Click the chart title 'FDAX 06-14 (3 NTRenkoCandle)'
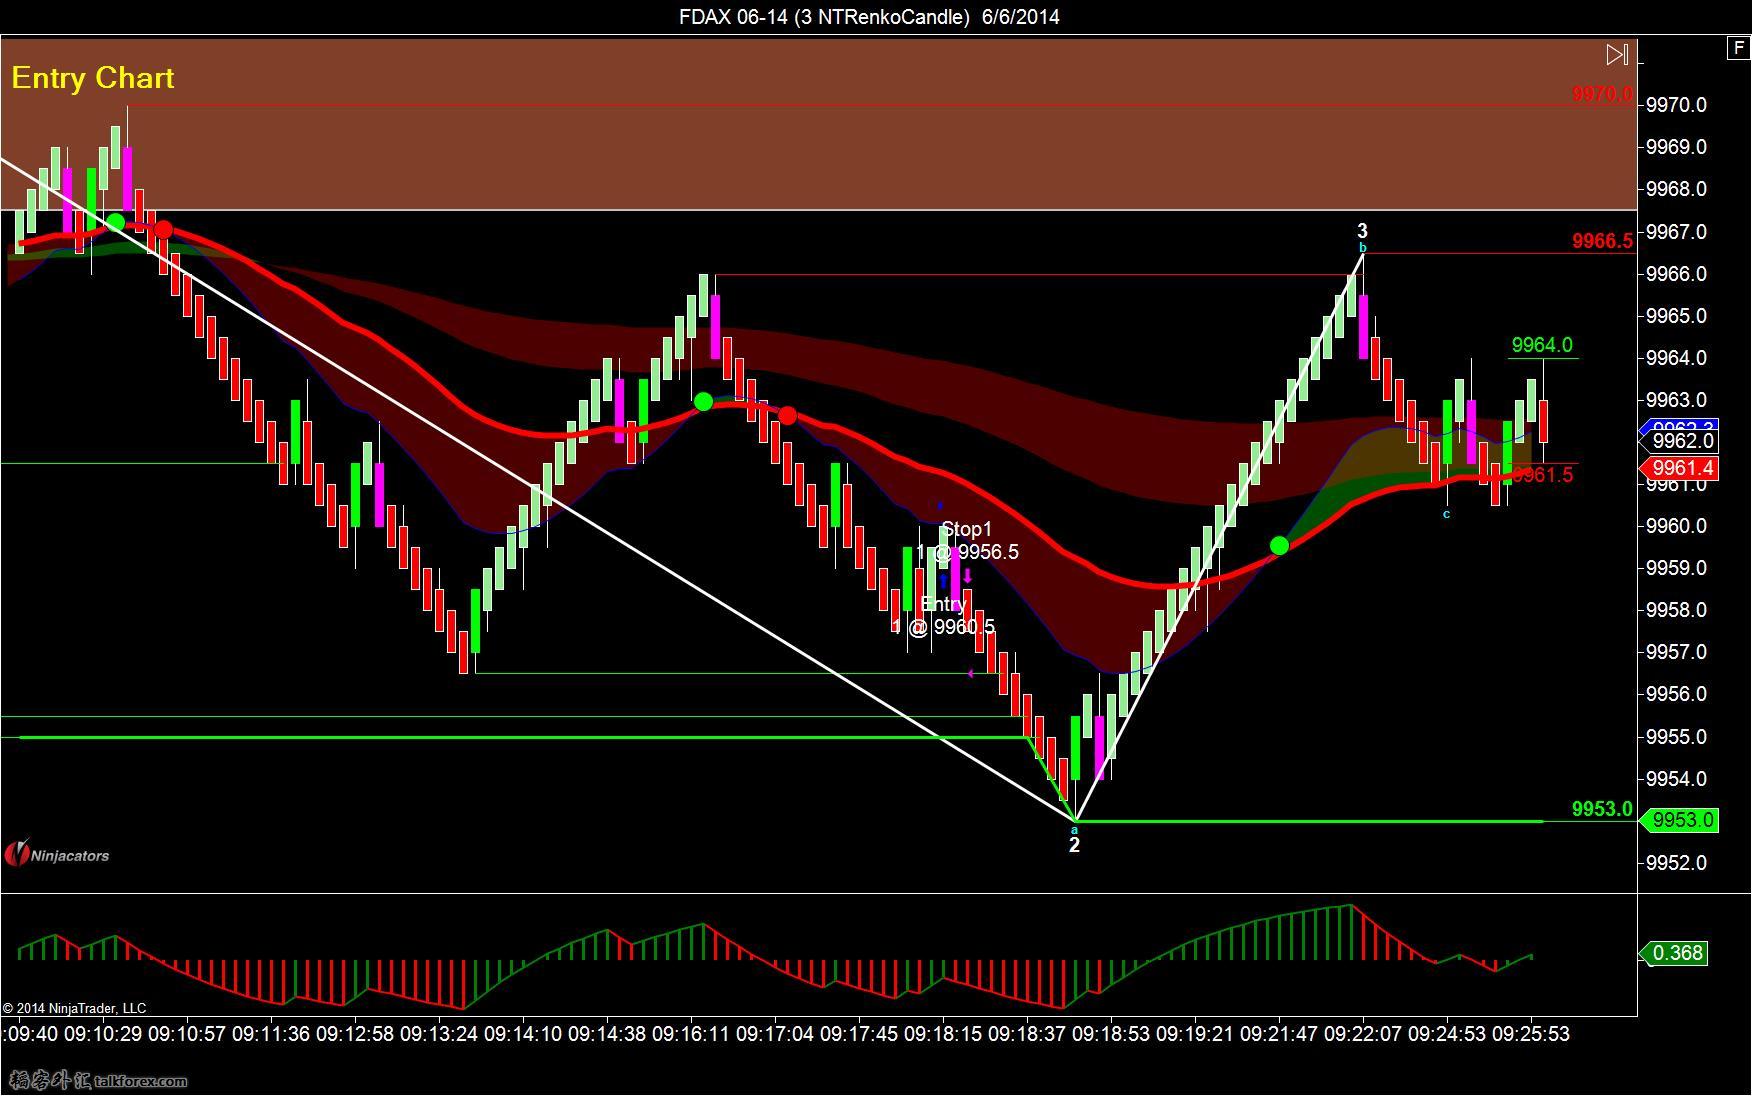1752x1096 pixels. pyautogui.click(x=825, y=17)
